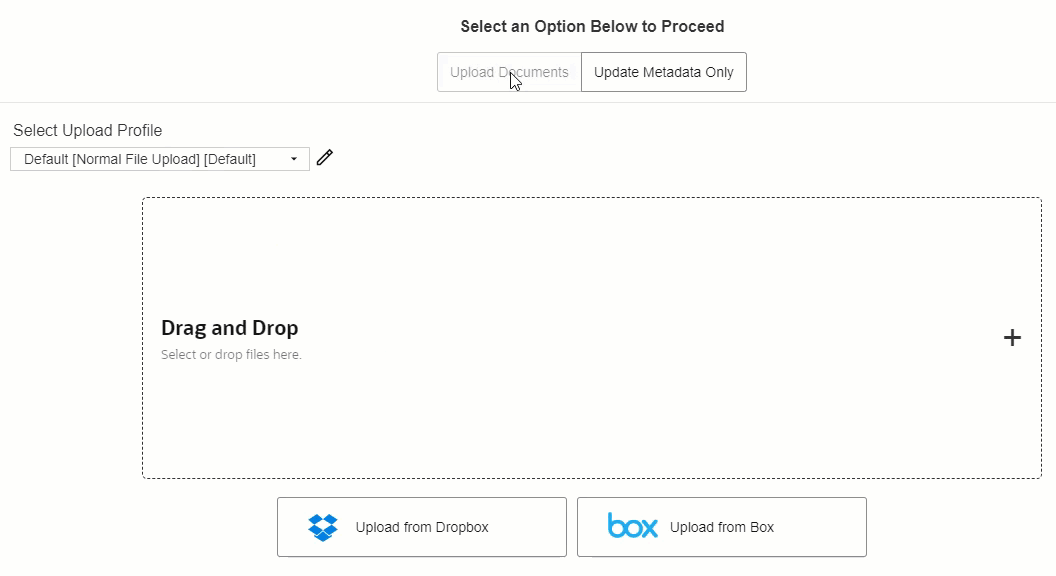This screenshot has height=576, width=1056.
Task: Click 'Select an Option Below to Proceed' heading
Action: [x=592, y=26]
